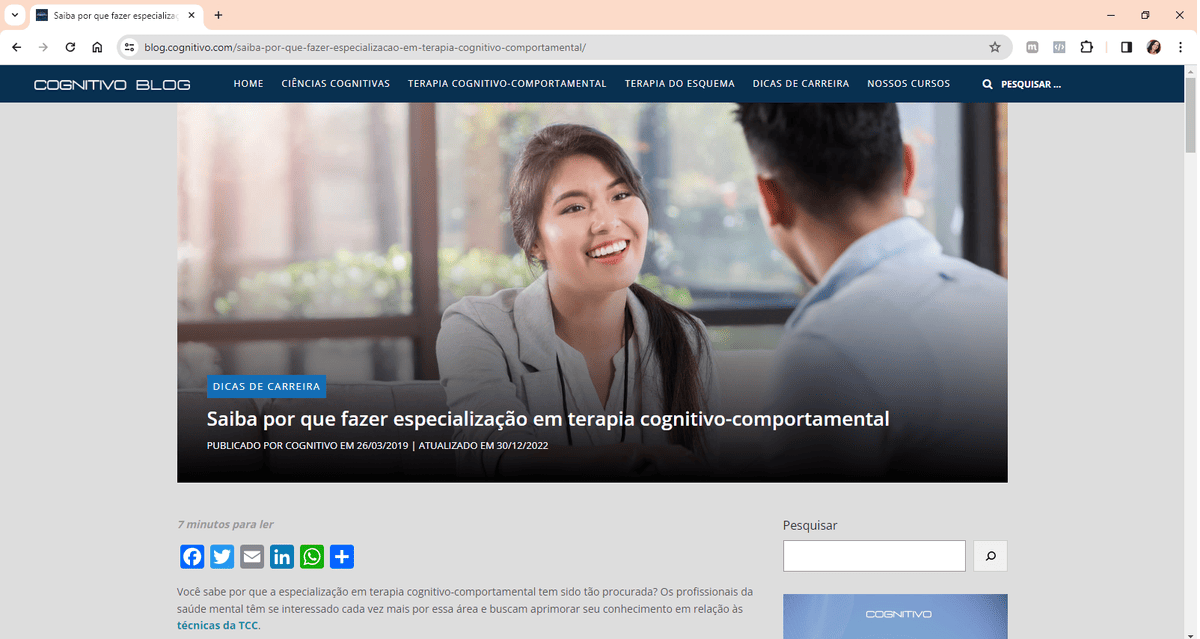The height and width of the screenshot is (639, 1200).
Task: Open the browser side panel
Action: click(x=1126, y=47)
